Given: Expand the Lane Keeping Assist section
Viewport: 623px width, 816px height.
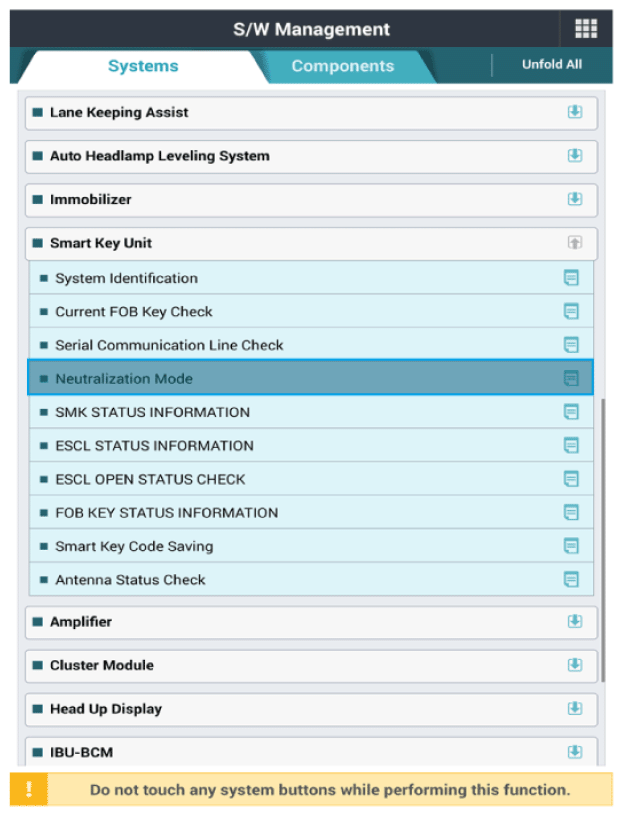Looking at the screenshot, I should pos(575,113).
